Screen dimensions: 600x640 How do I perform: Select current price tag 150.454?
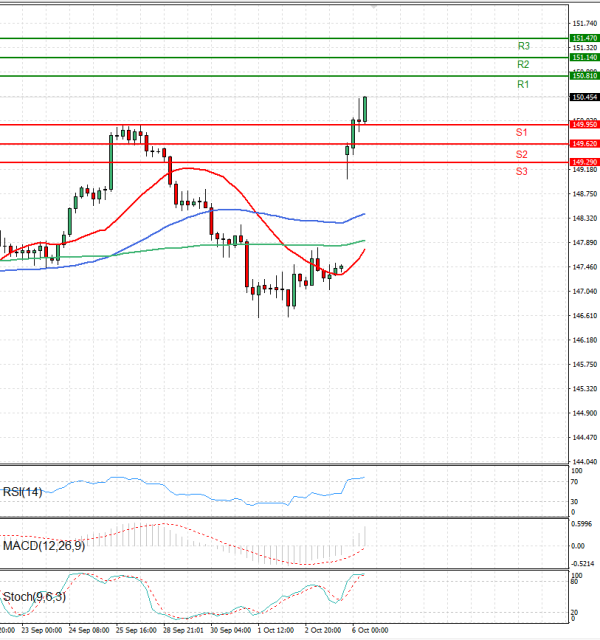[x=584, y=97]
